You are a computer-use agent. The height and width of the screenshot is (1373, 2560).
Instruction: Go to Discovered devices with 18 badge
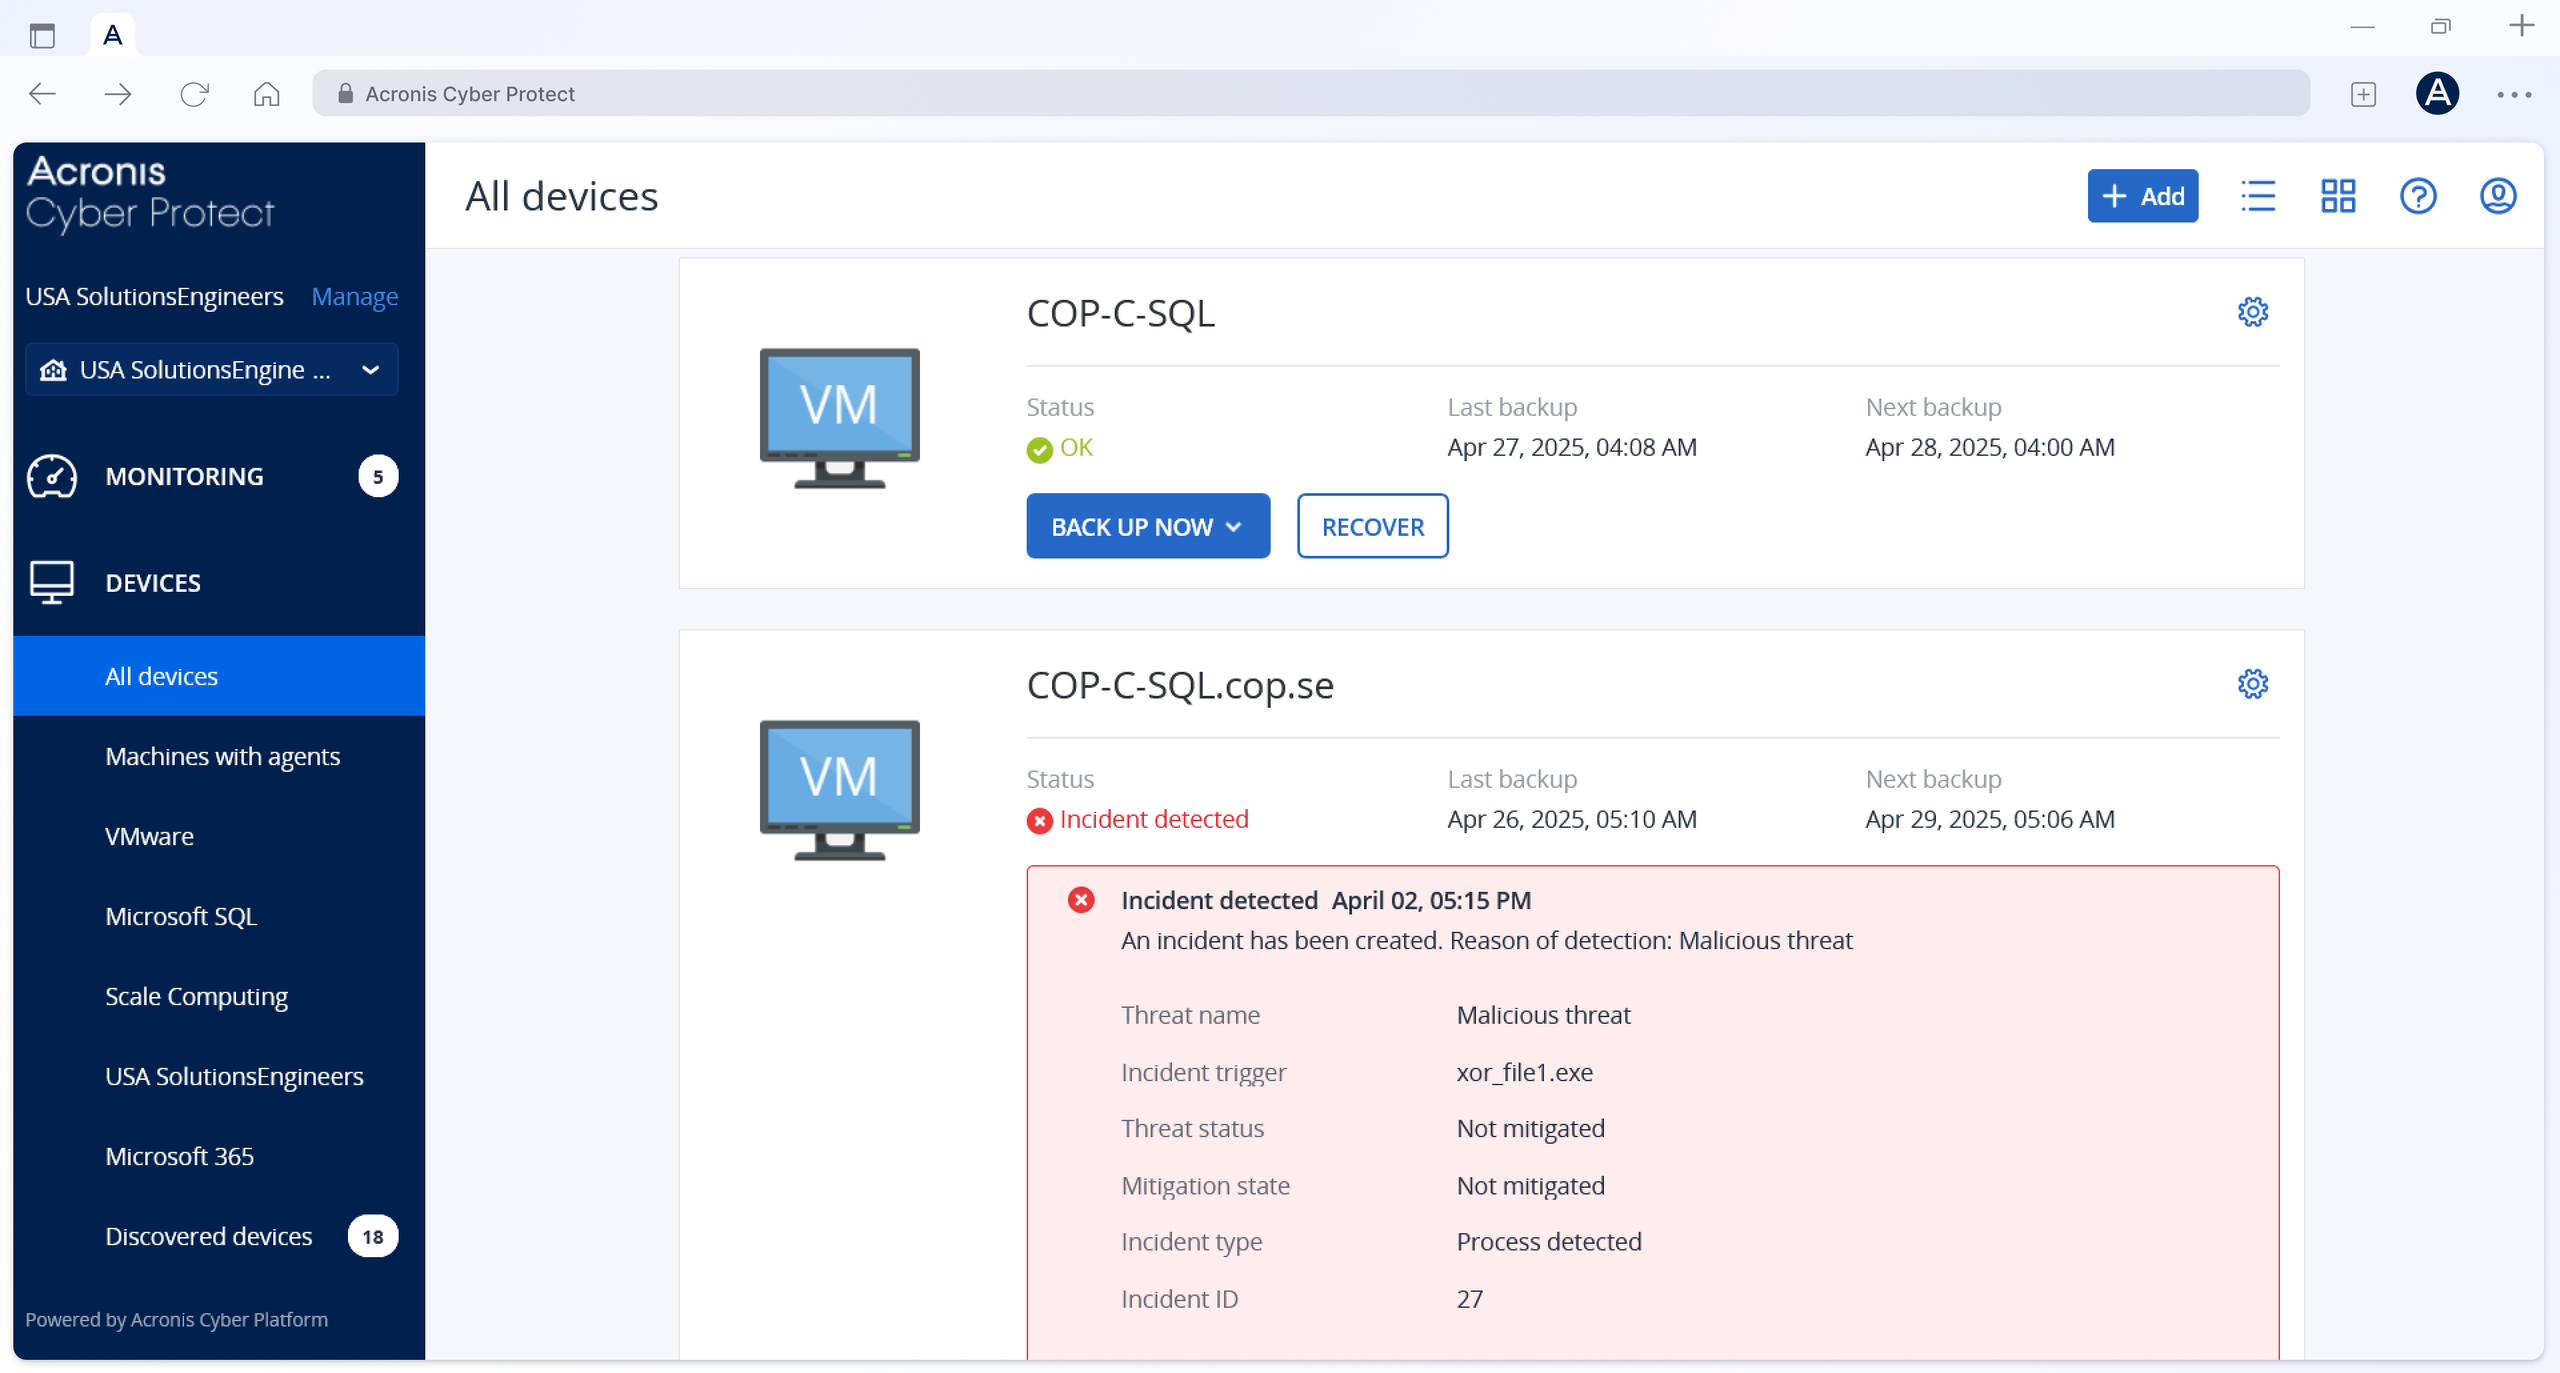[x=209, y=1236]
